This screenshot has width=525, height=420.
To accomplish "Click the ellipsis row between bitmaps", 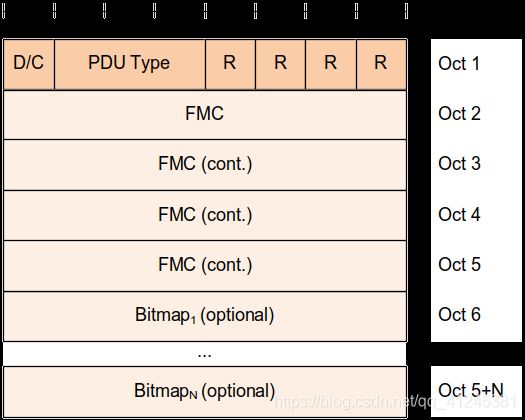I will pos(205,354).
